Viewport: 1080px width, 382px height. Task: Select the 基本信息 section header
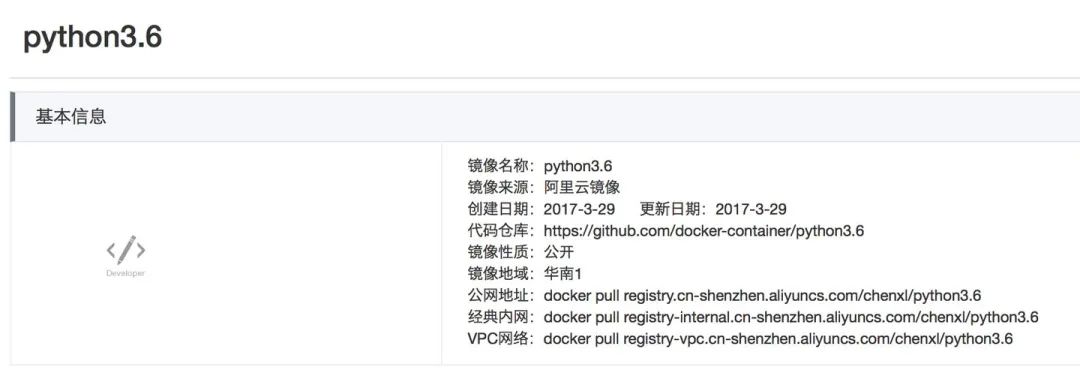click(x=71, y=116)
